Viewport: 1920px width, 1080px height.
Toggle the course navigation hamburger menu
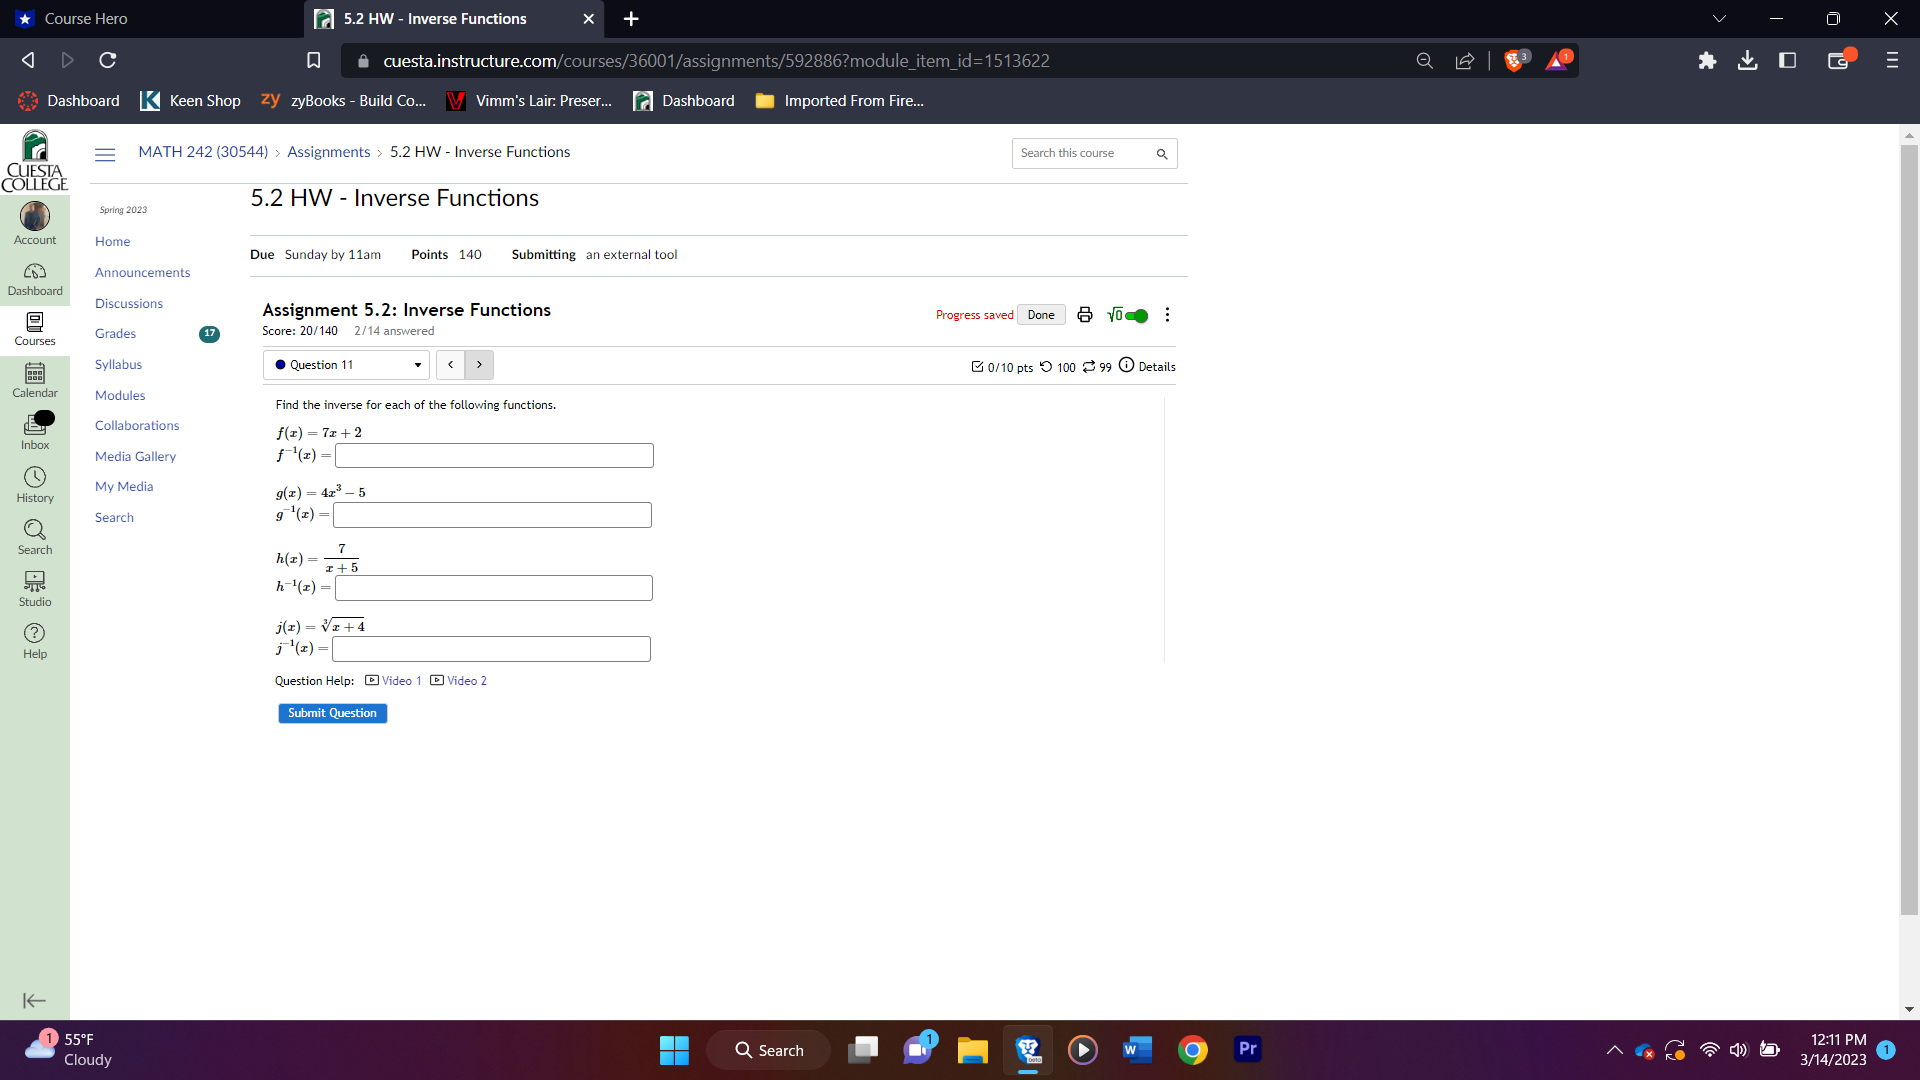[105, 154]
